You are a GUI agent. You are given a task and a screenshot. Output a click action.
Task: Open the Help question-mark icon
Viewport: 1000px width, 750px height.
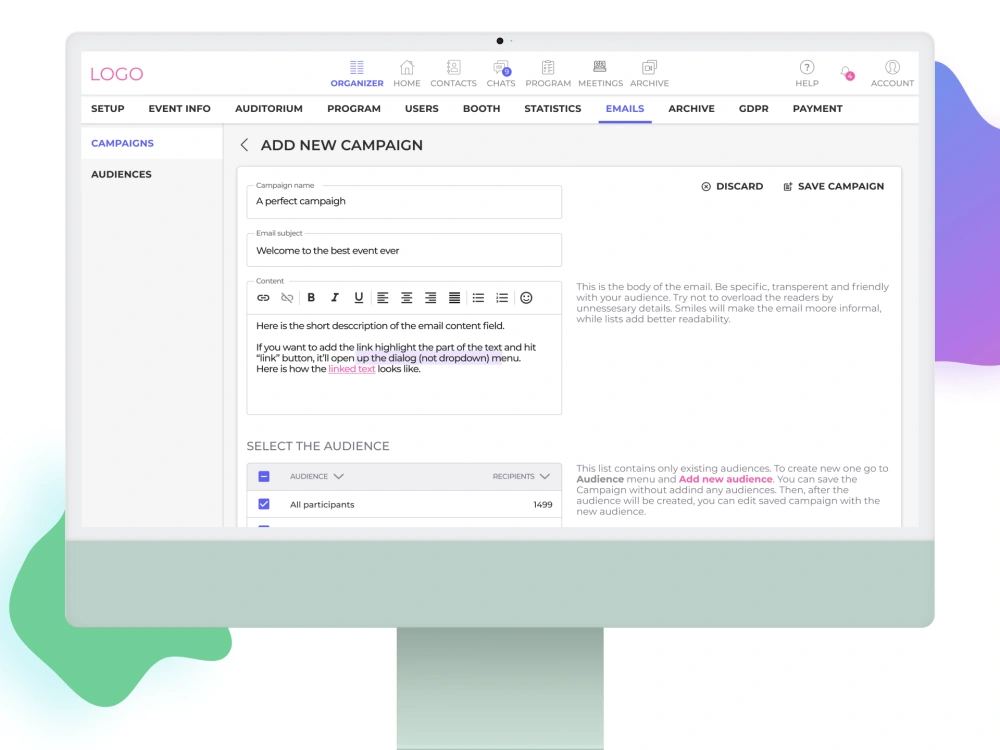click(x=807, y=68)
